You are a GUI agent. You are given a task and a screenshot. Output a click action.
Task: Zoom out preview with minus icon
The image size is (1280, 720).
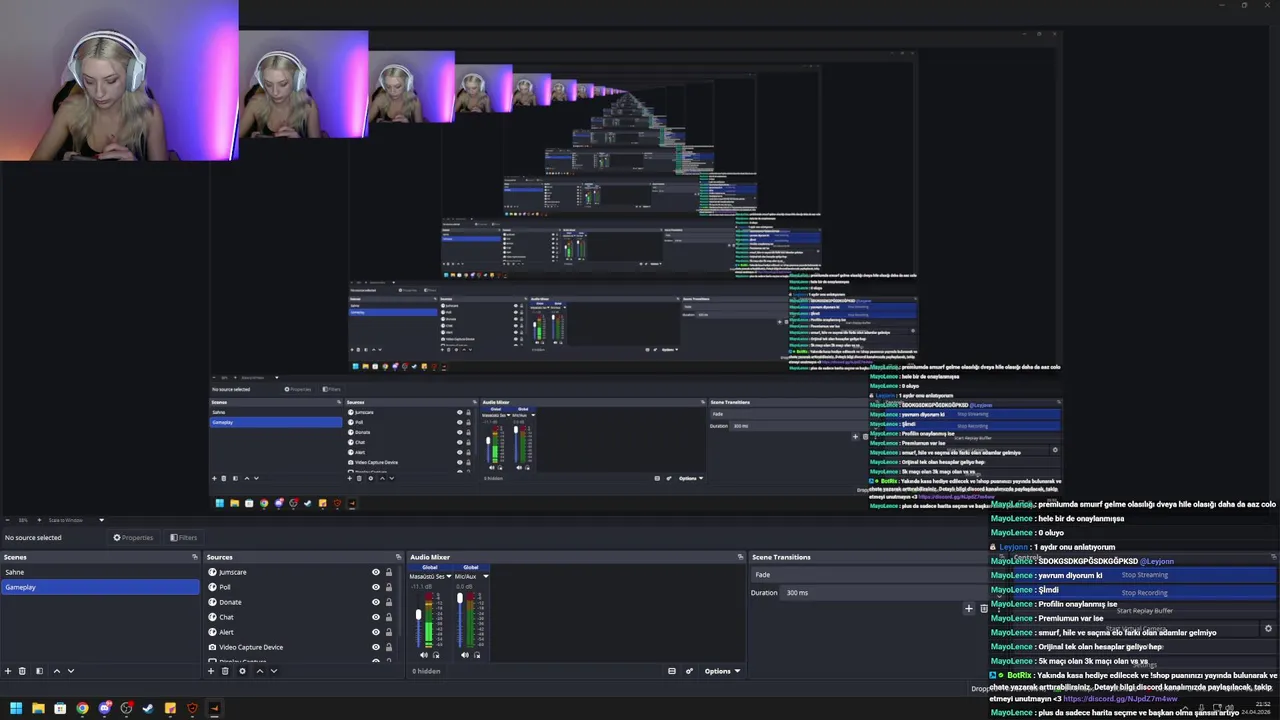(x=8, y=520)
